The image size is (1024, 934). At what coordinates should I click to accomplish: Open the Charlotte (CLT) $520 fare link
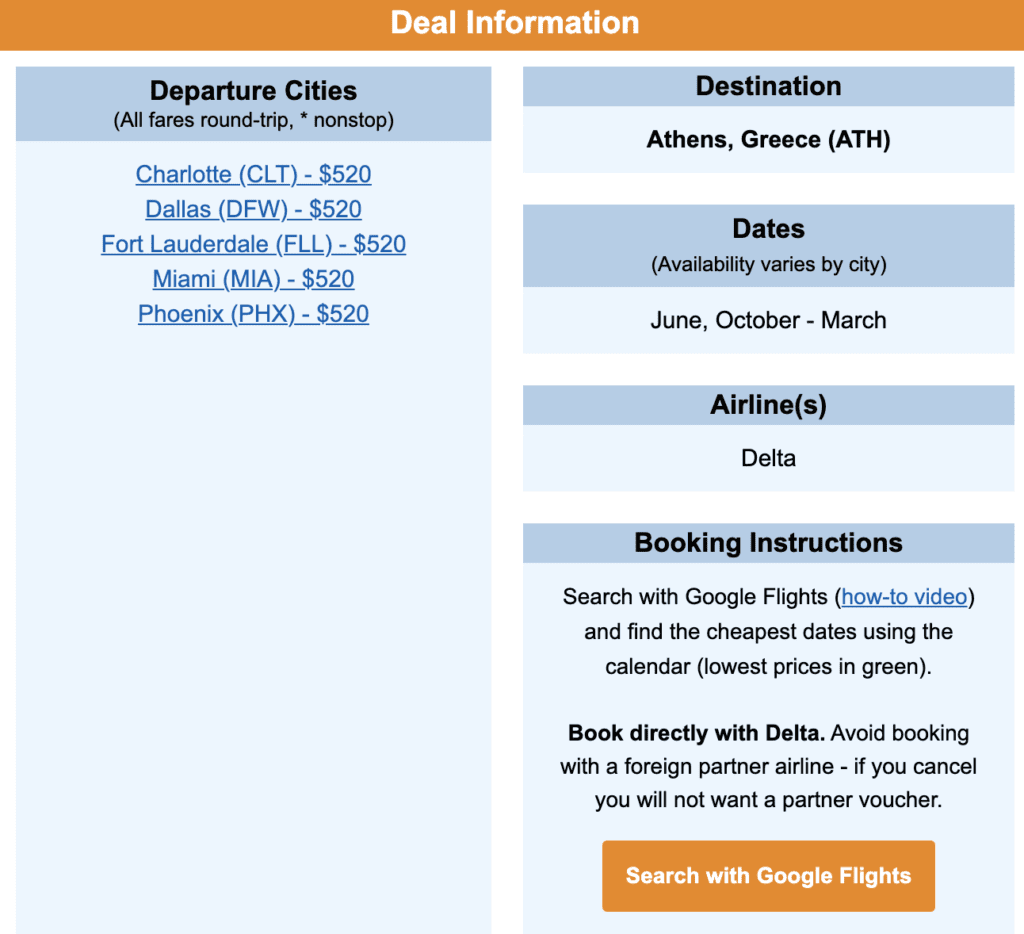pos(253,174)
